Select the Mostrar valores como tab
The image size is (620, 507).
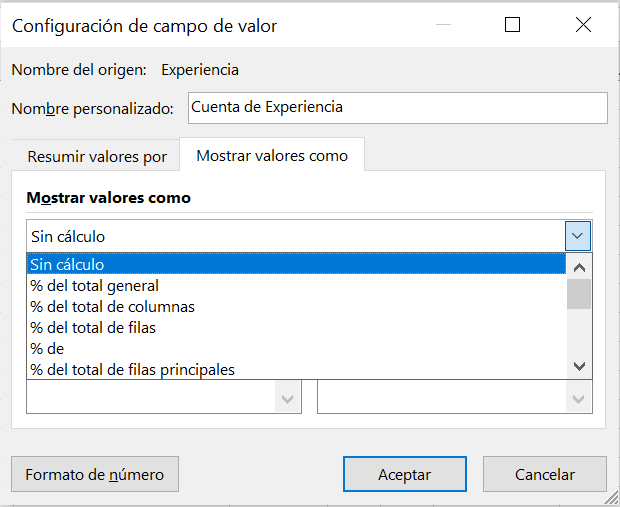pyautogui.click(x=272, y=155)
